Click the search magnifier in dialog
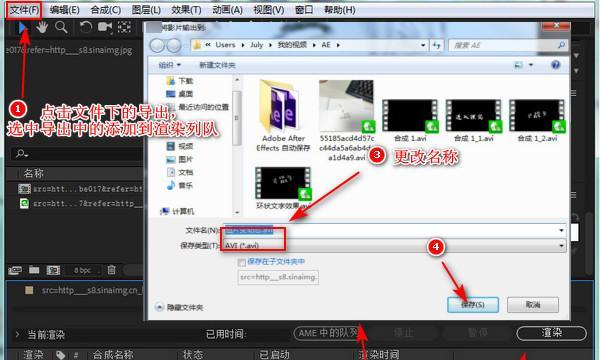The height and width of the screenshot is (360, 600). [561, 45]
